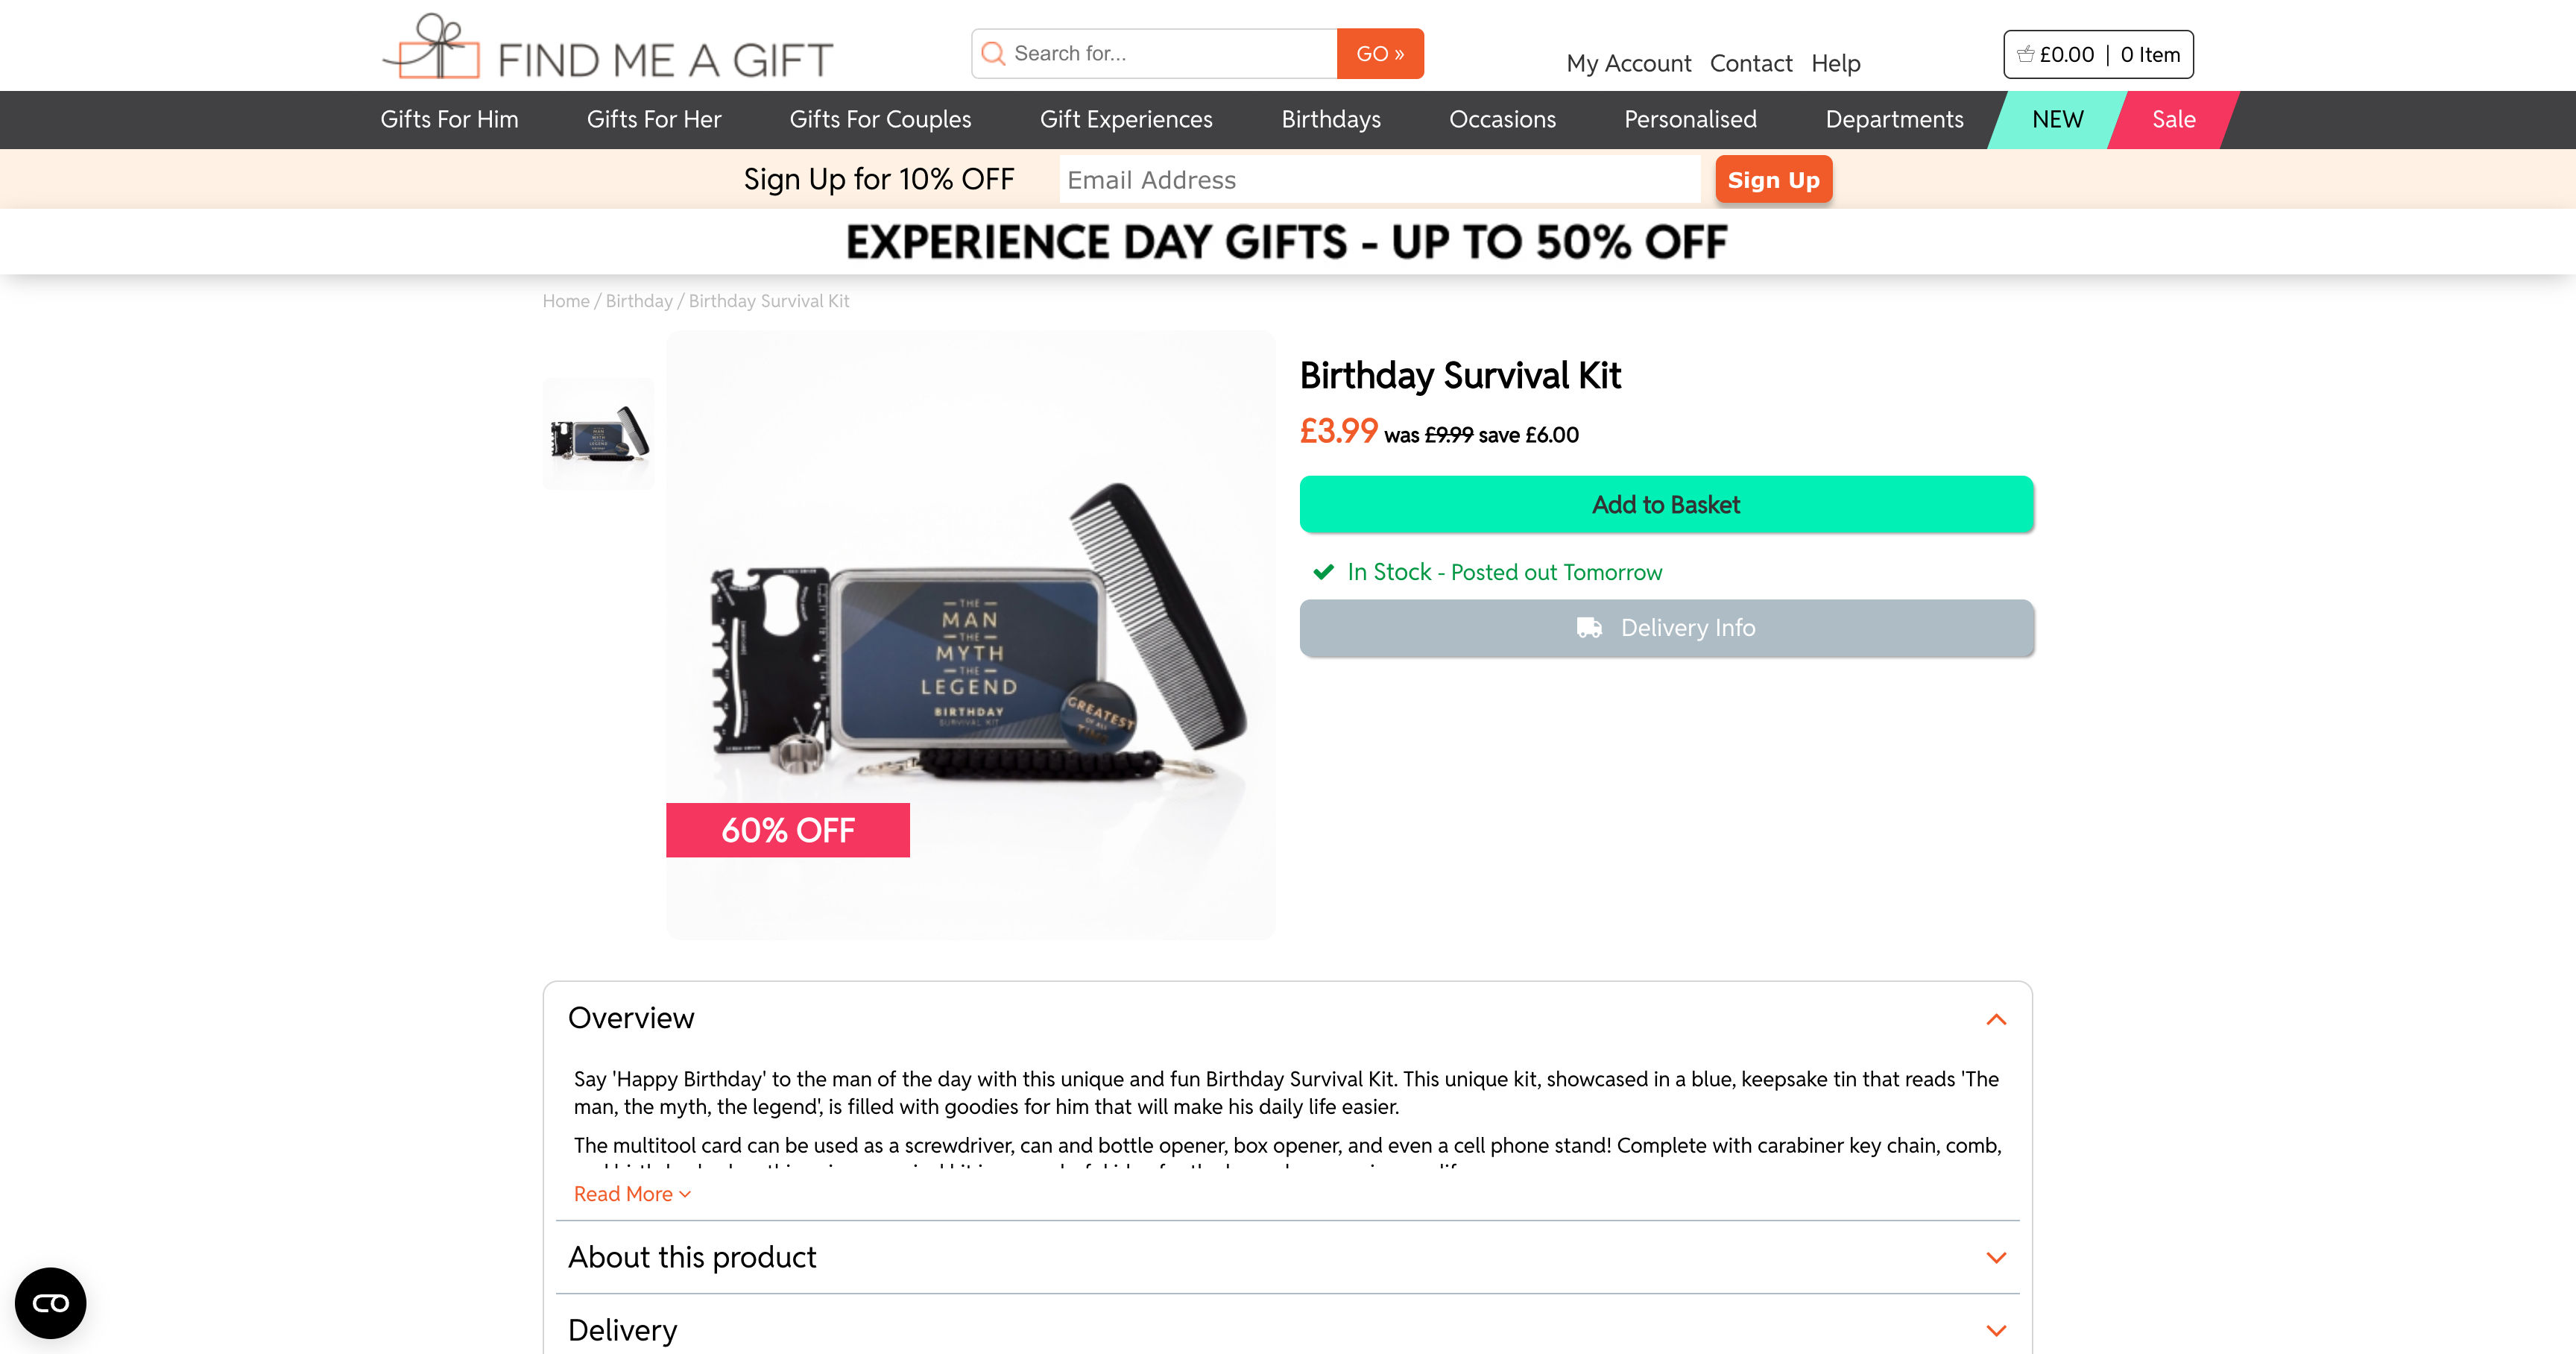Image resolution: width=2576 pixels, height=1354 pixels.
Task: Open the accessibility widget in corner
Action: pos(51,1303)
